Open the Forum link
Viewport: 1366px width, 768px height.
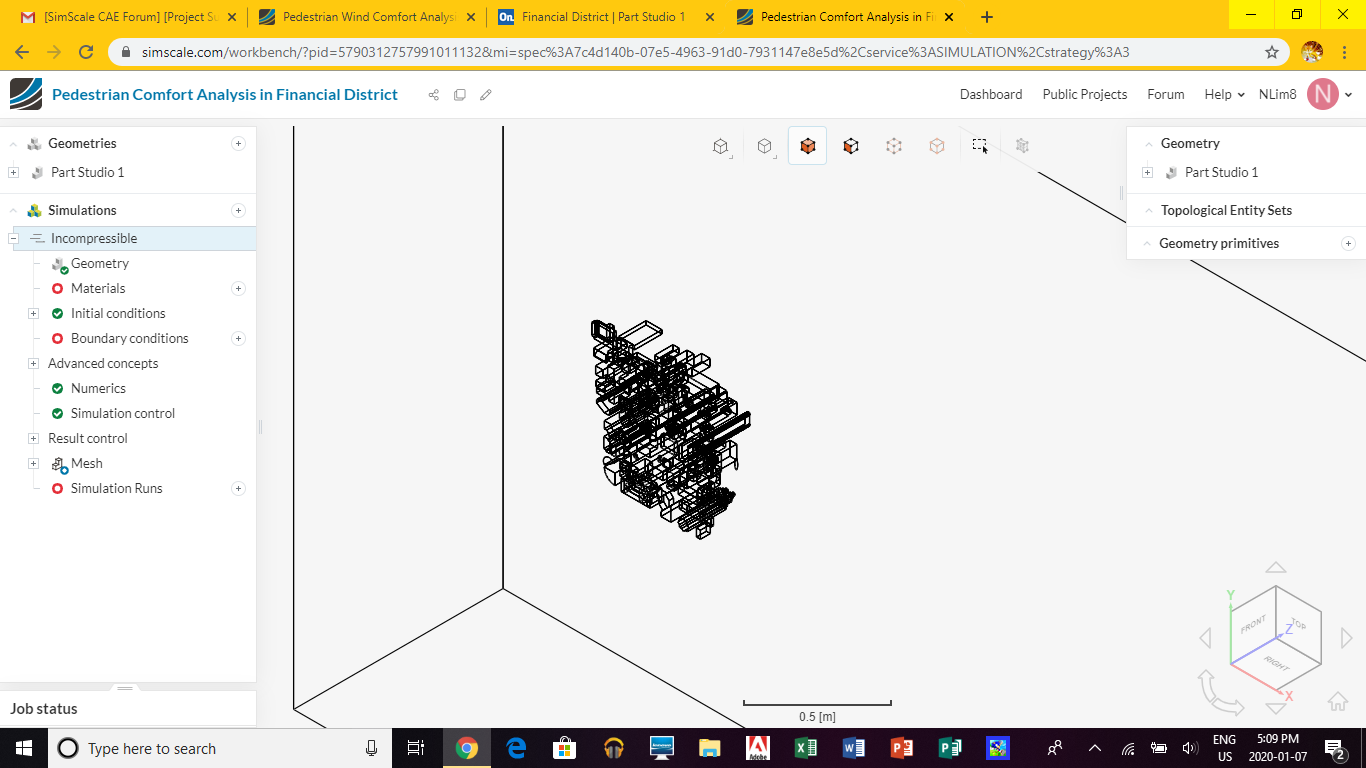[1166, 94]
